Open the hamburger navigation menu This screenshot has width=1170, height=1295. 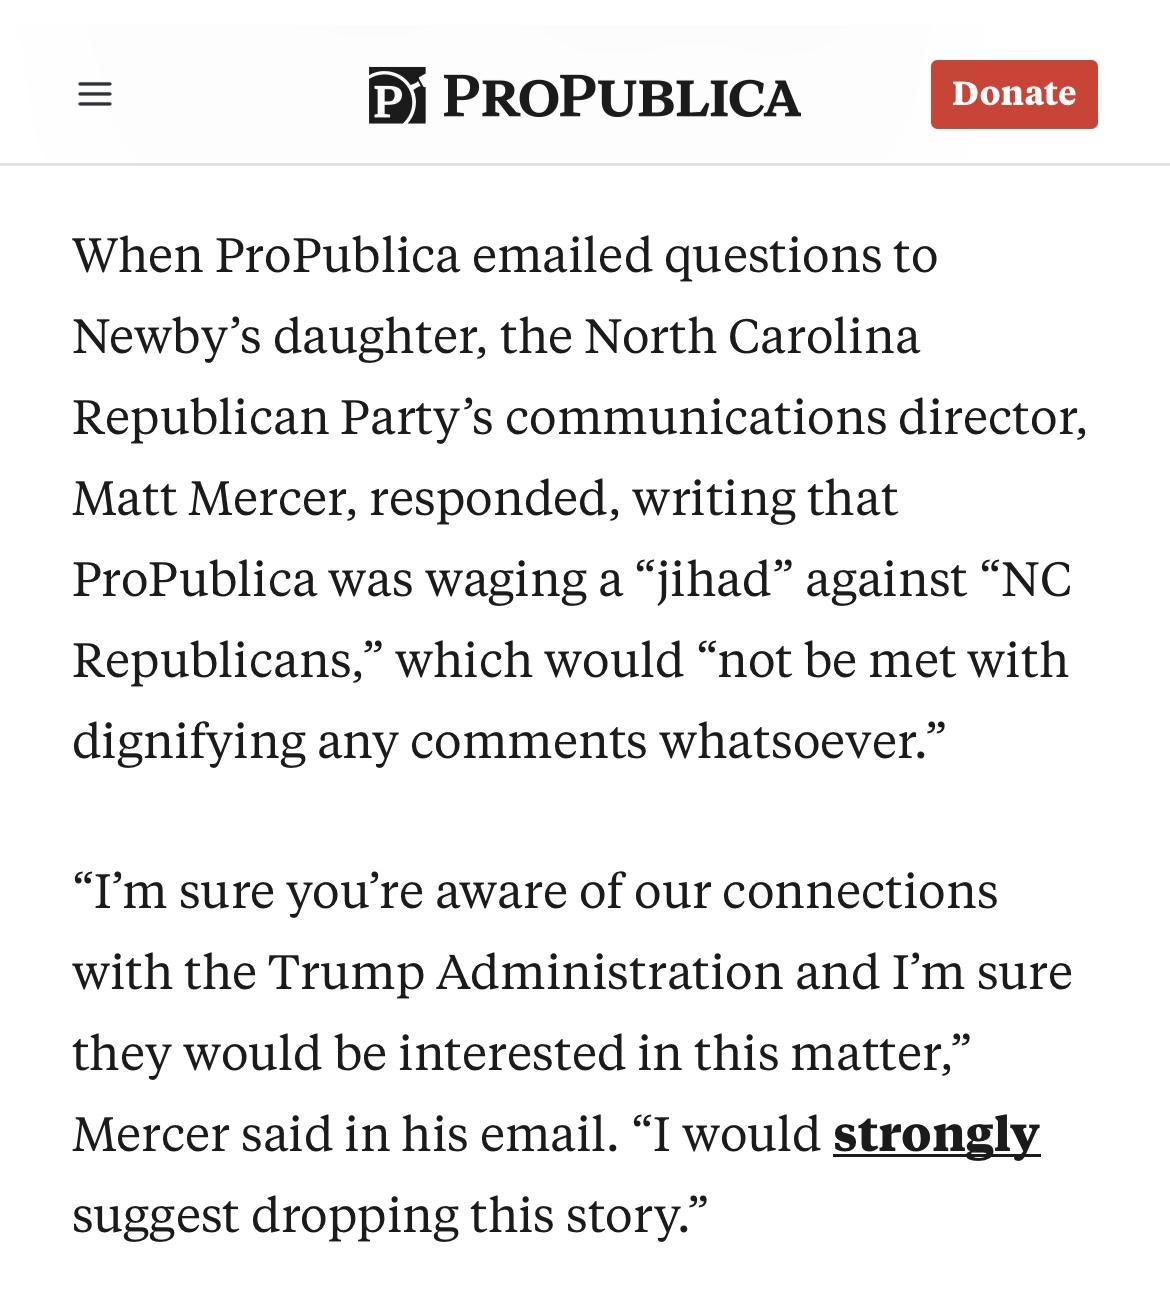coord(95,95)
